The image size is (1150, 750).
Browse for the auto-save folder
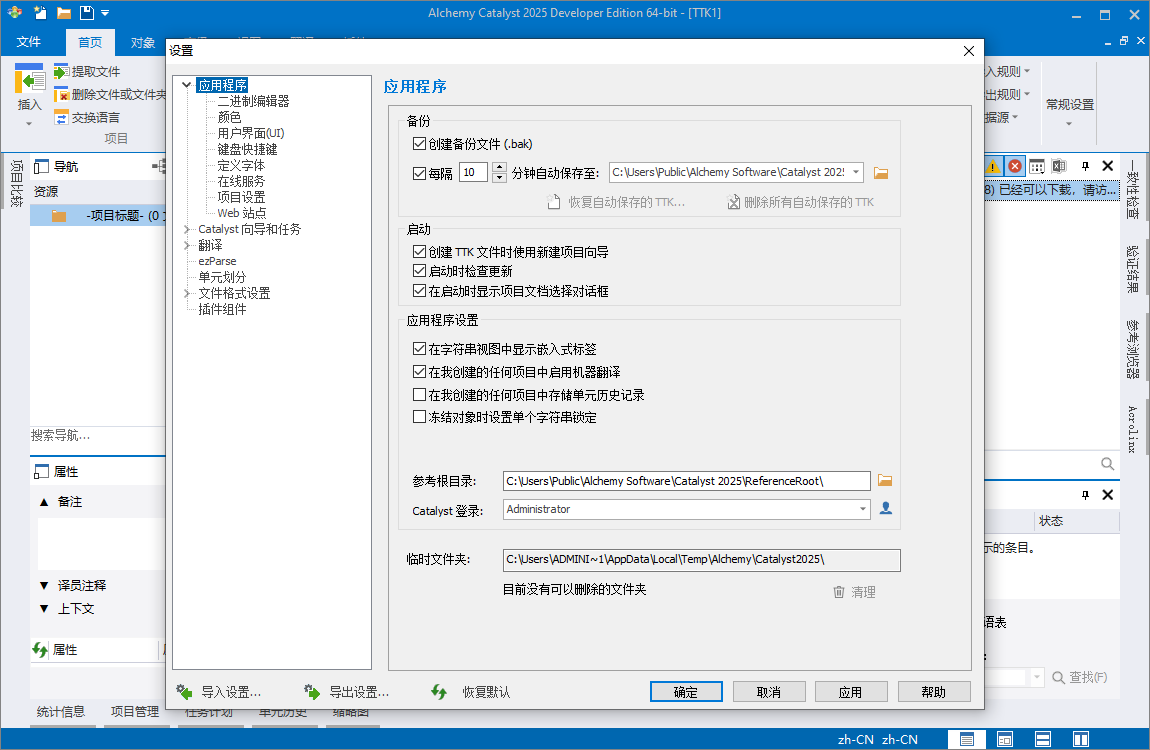(881, 173)
